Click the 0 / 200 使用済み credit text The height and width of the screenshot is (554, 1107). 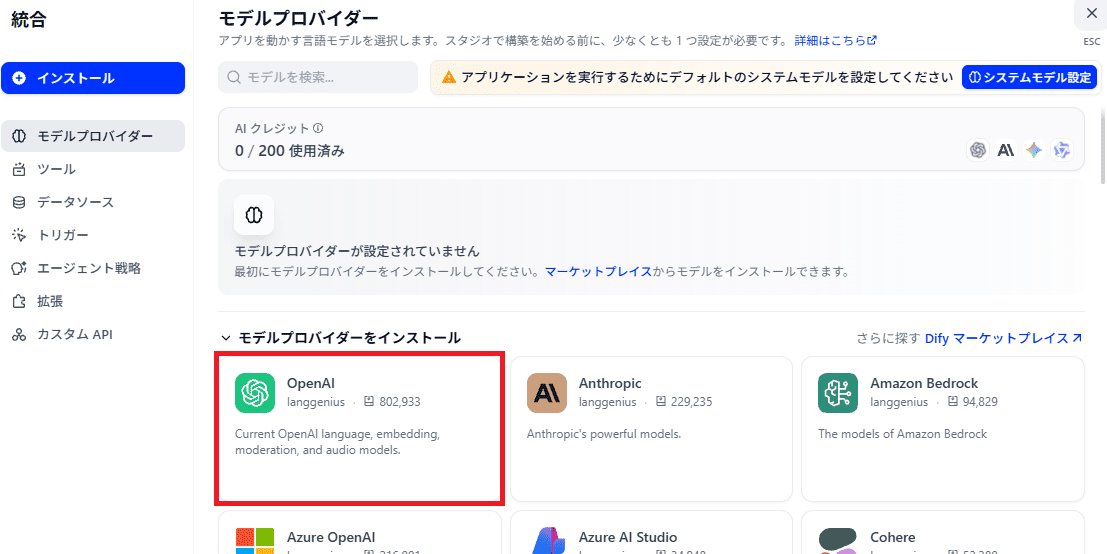(x=289, y=151)
